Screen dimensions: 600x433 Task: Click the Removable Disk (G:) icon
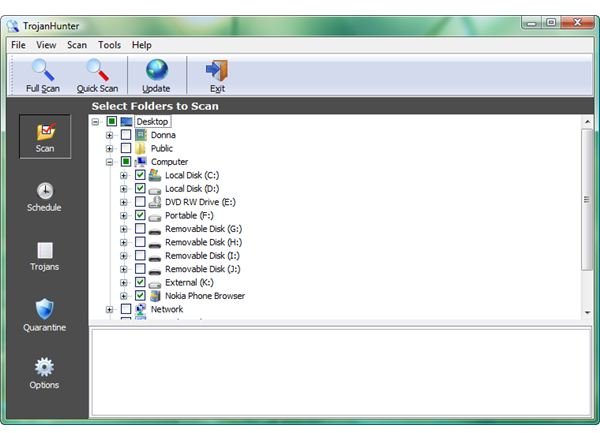click(x=155, y=231)
